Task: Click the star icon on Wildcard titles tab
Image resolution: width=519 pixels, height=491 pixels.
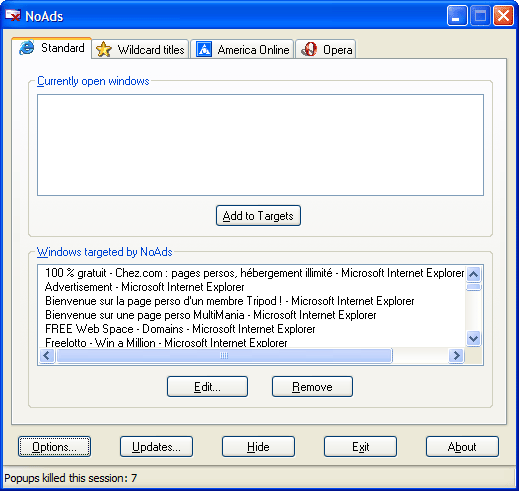Action: pyautogui.click(x=104, y=50)
